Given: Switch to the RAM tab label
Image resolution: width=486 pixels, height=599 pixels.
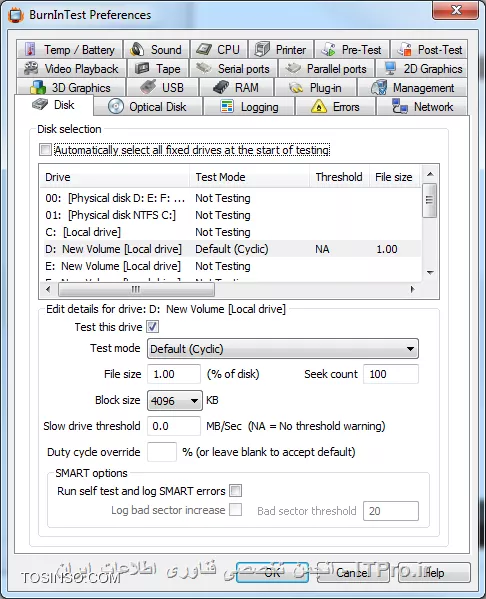Looking at the screenshot, I should coord(246,88).
